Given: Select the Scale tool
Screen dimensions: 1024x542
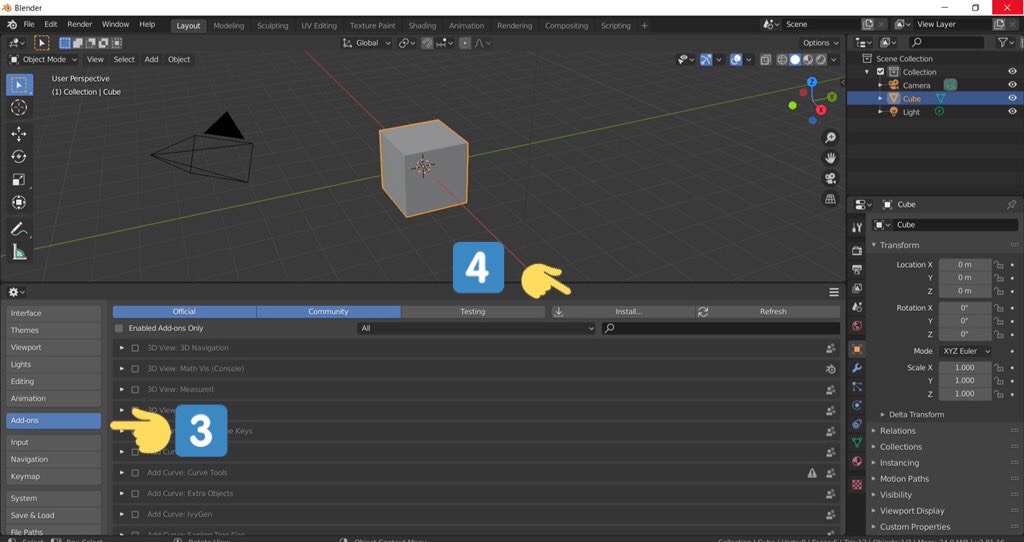Looking at the screenshot, I should click(x=19, y=180).
